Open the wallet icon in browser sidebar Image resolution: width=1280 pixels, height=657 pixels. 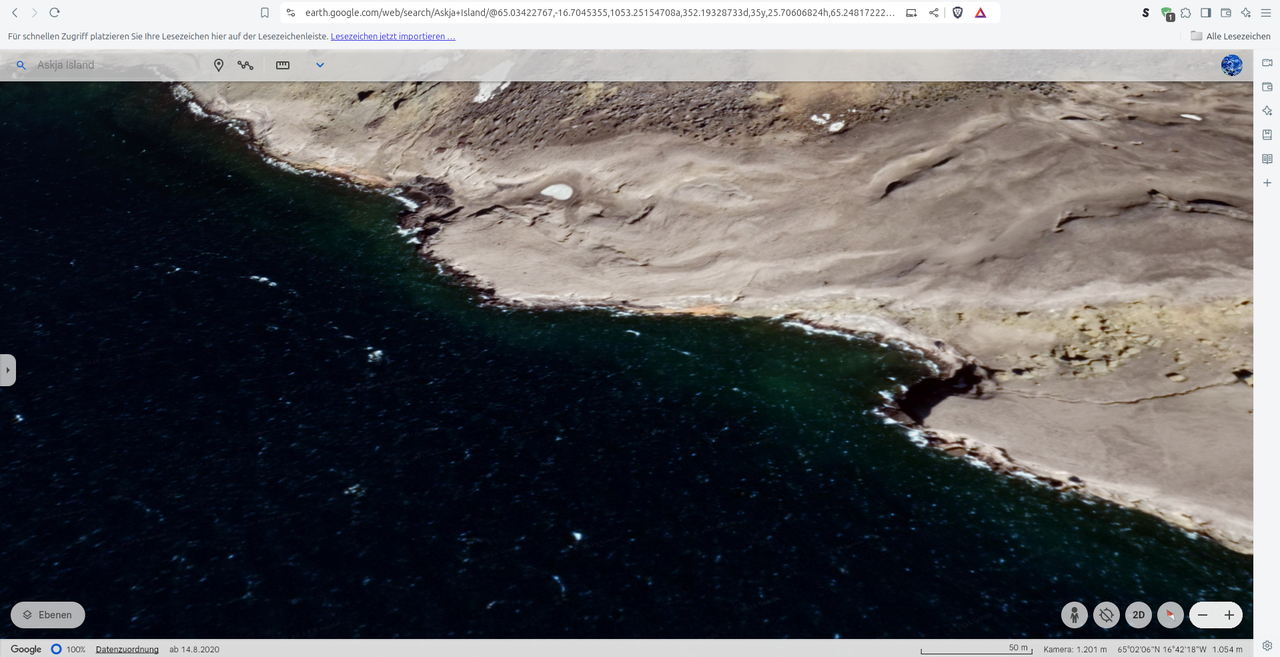point(1267,87)
